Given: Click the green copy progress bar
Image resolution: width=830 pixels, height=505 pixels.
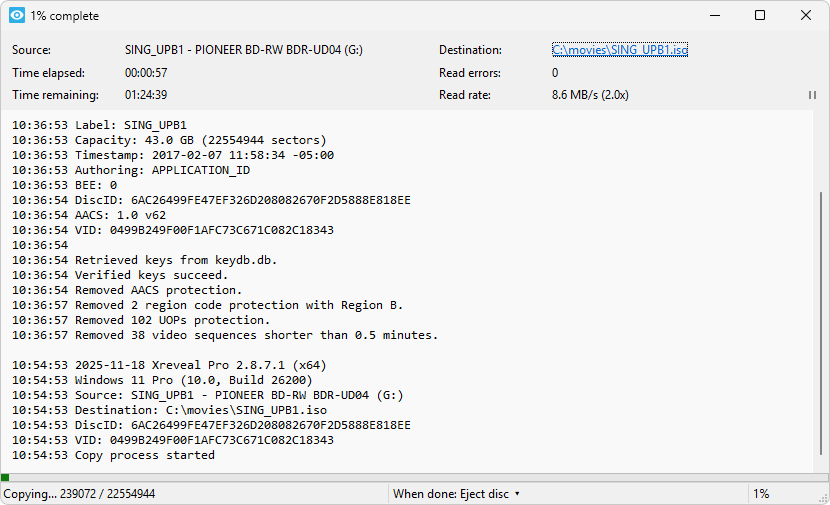Looking at the screenshot, I should click(5, 478).
